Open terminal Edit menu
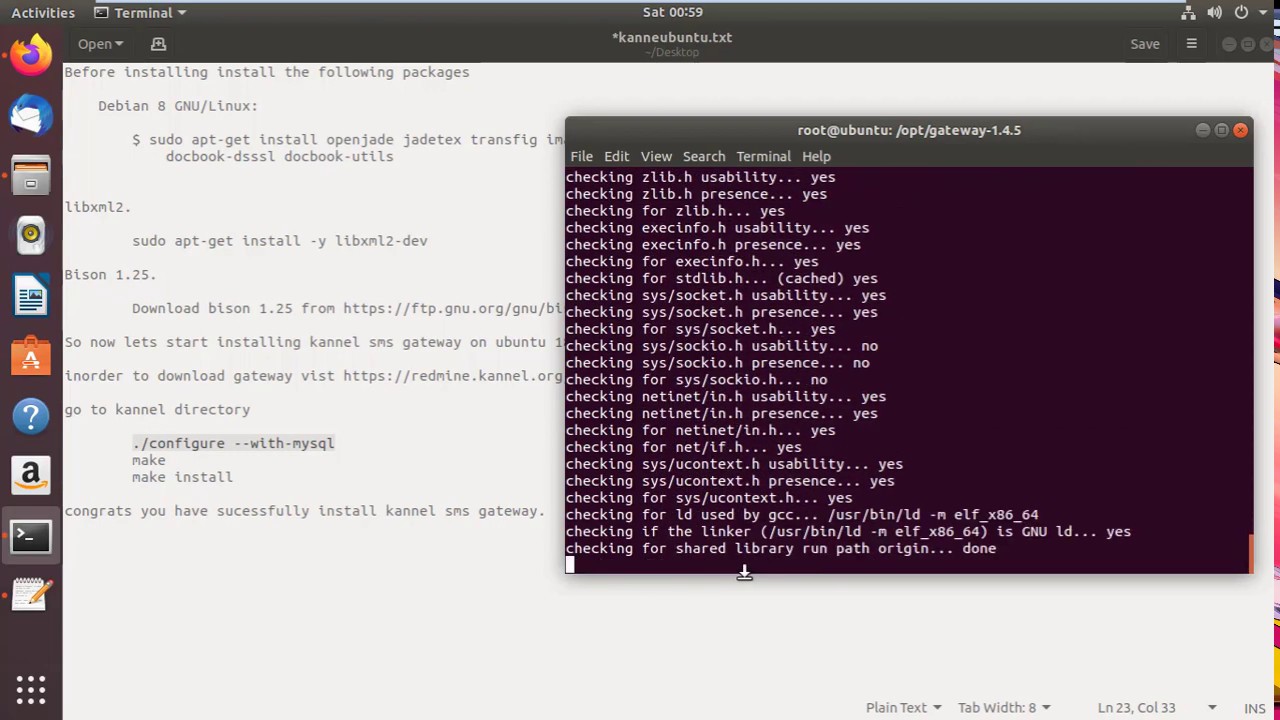1280x720 pixels. point(616,156)
